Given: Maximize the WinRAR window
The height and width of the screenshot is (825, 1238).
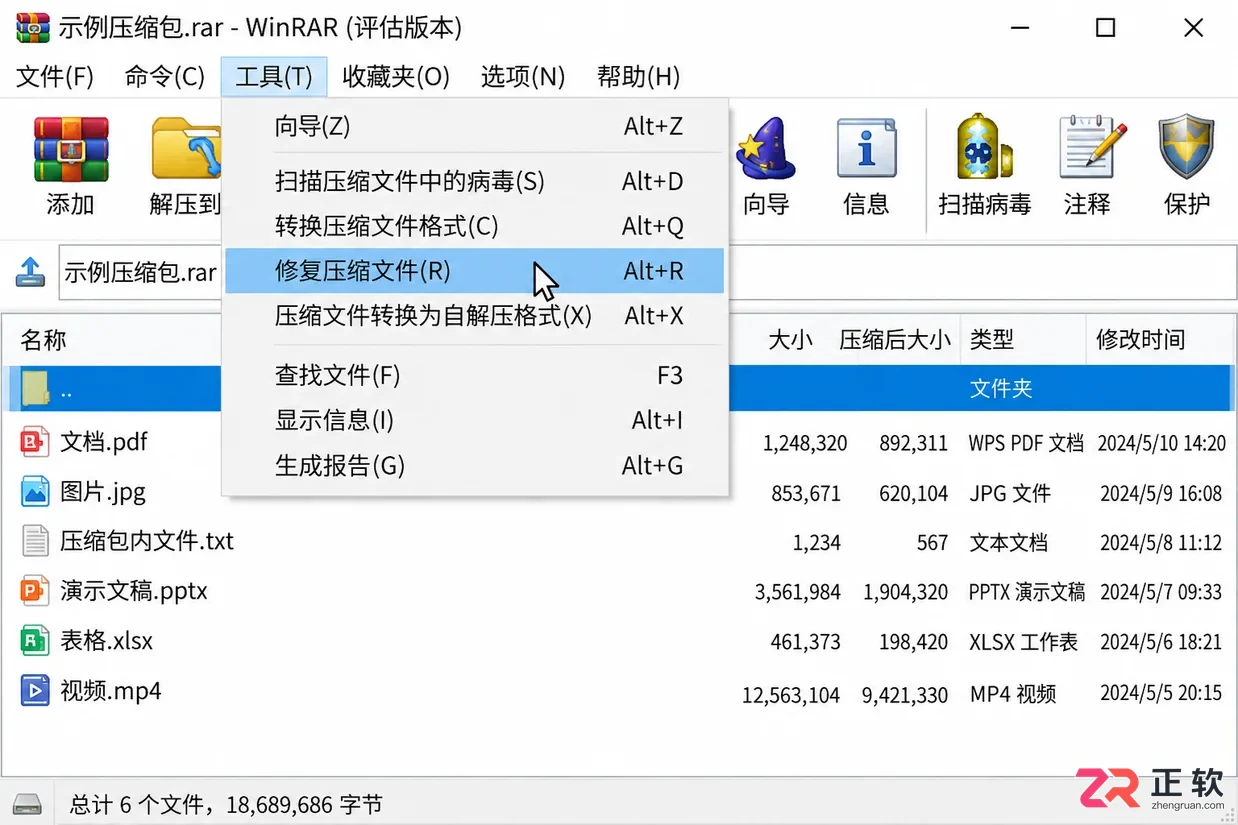Looking at the screenshot, I should tap(1105, 28).
